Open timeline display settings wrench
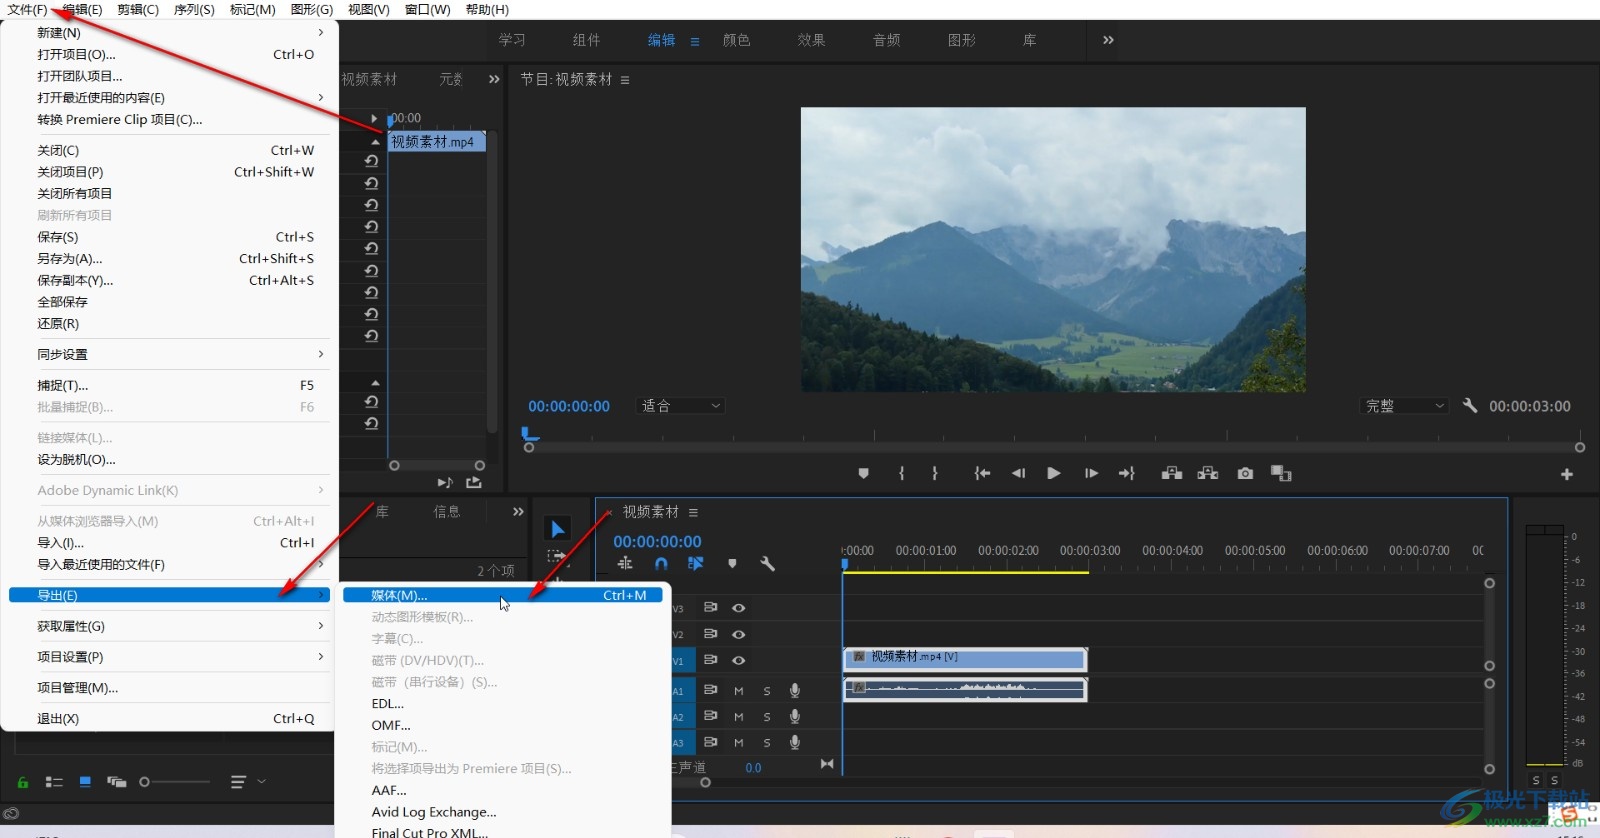 (768, 564)
